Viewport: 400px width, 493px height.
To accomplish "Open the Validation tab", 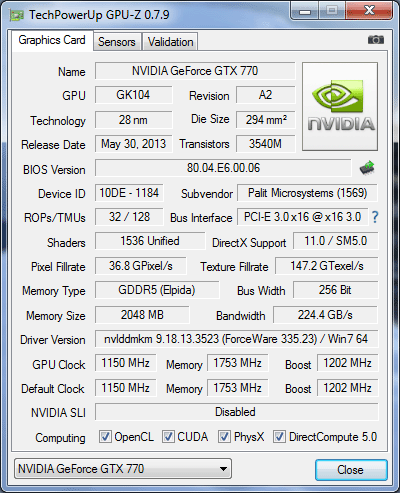I will [170, 42].
